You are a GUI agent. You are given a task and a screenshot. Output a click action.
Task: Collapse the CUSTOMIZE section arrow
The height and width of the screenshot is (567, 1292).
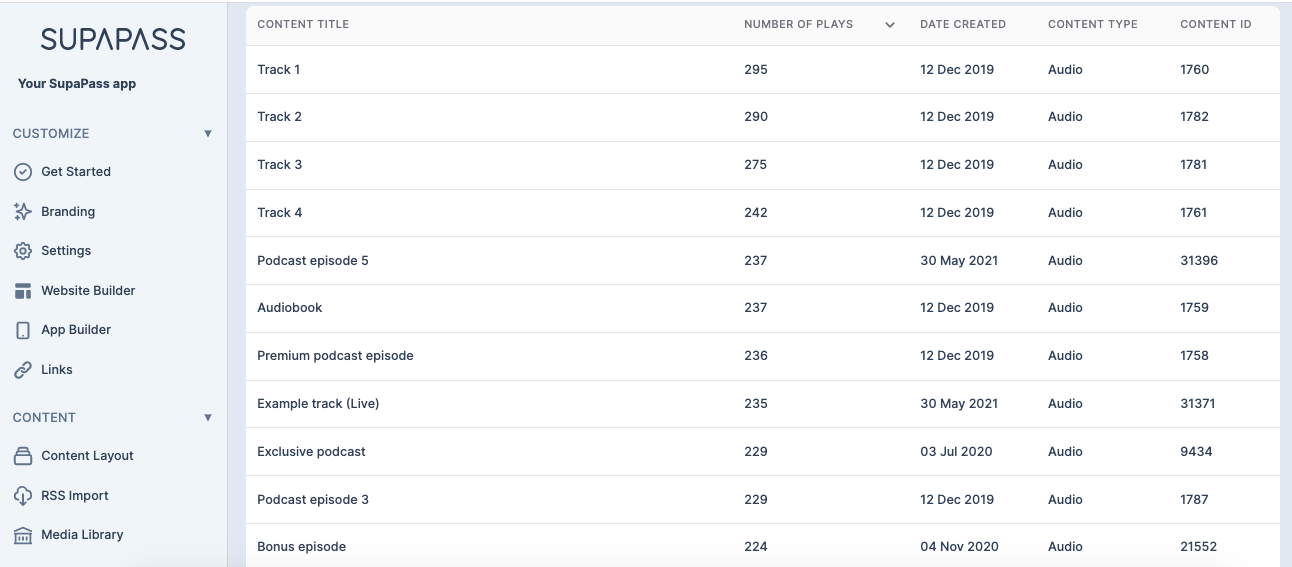pyautogui.click(x=208, y=133)
